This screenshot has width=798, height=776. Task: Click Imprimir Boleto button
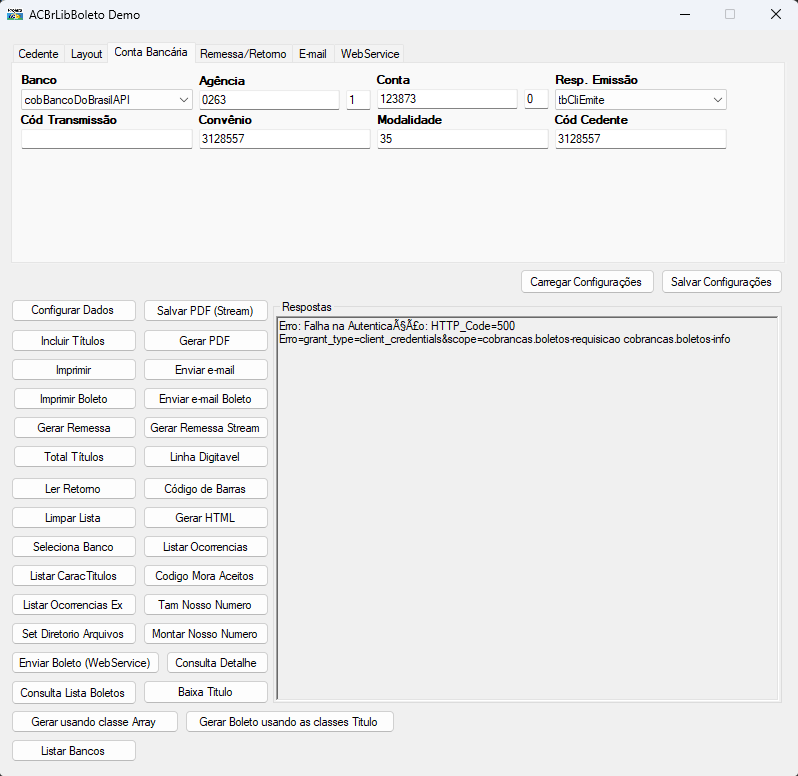[x=75, y=398]
